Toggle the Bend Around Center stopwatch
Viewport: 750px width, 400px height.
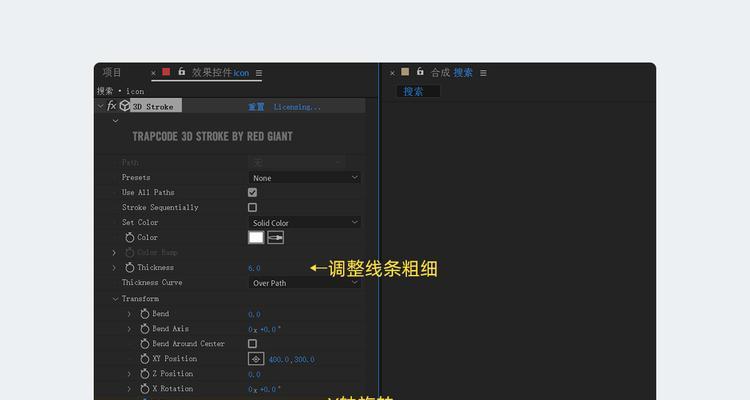[x=145, y=344]
